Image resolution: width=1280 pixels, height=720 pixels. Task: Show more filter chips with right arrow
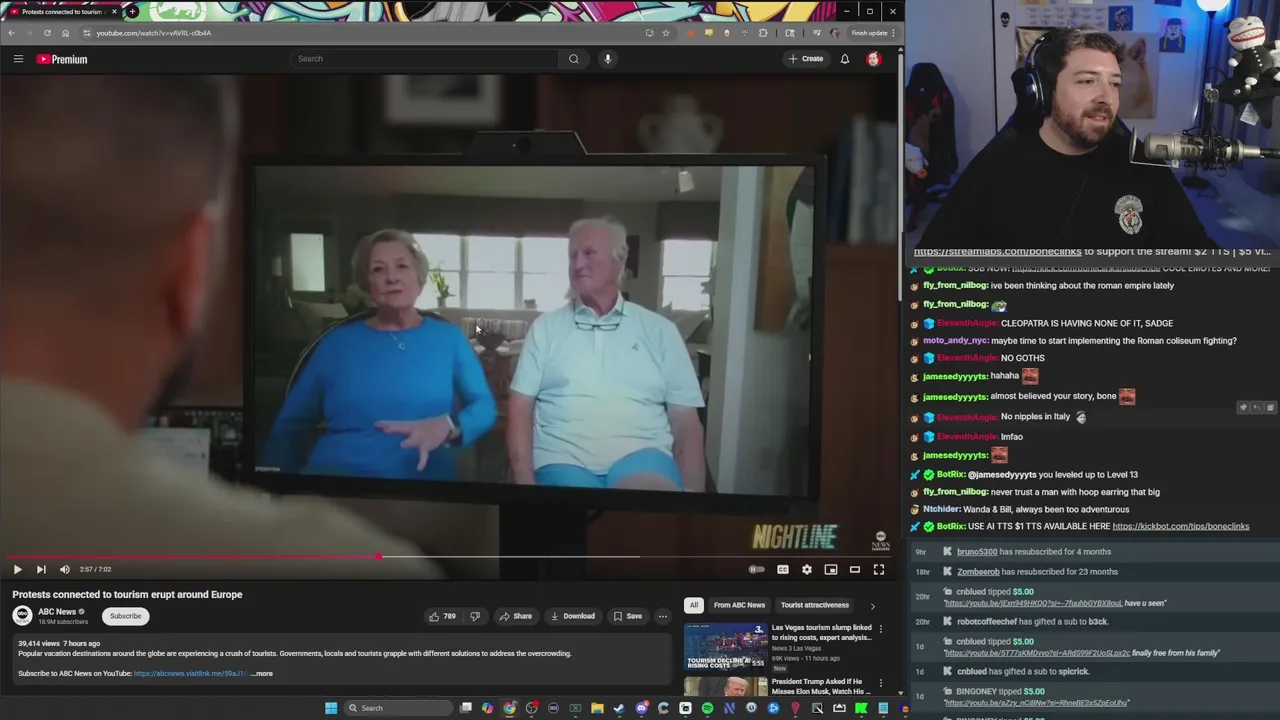click(x=872, y=605)
